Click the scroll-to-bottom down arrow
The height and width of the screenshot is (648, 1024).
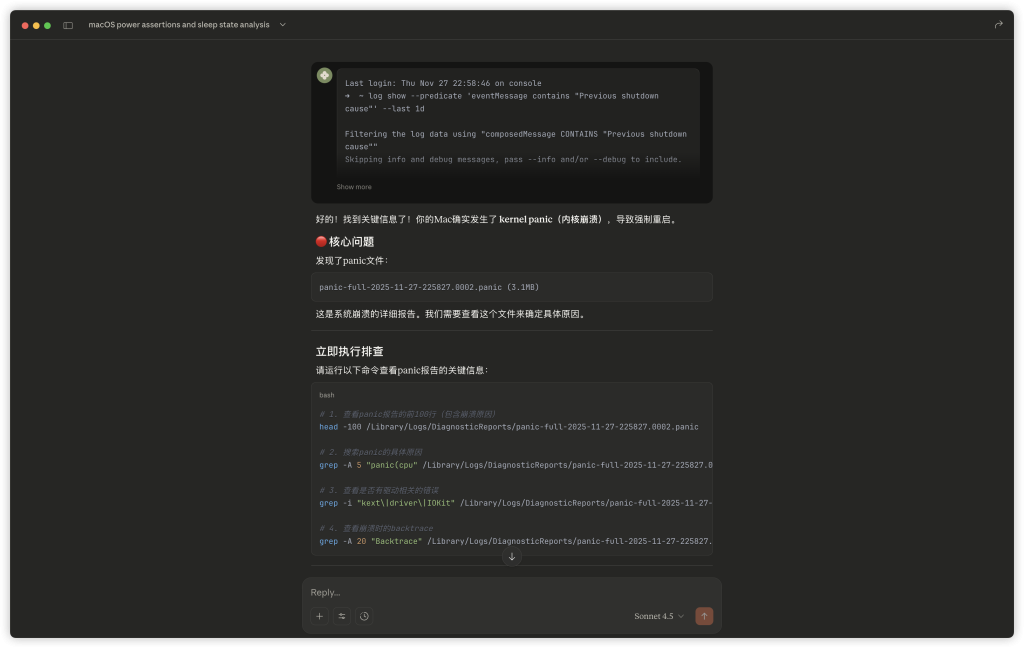pos(512,557)
